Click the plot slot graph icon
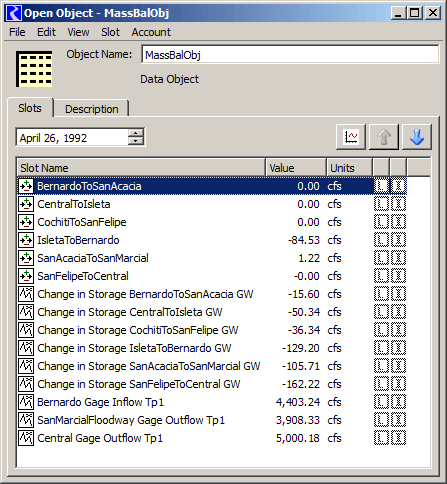The height and width of the screenshot is (484, 447). click(351, 137)
